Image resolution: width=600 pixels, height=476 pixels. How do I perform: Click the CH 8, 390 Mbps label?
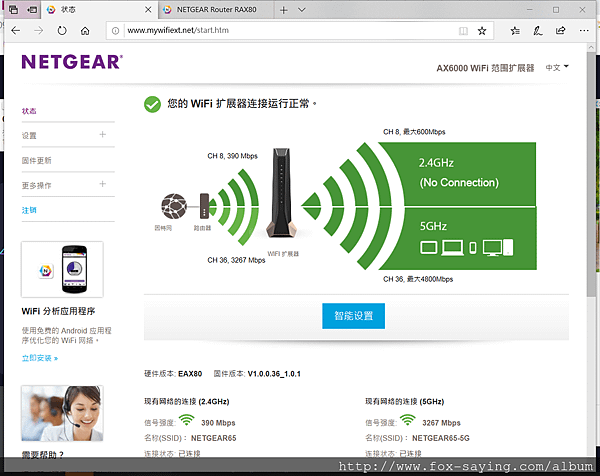232,156
